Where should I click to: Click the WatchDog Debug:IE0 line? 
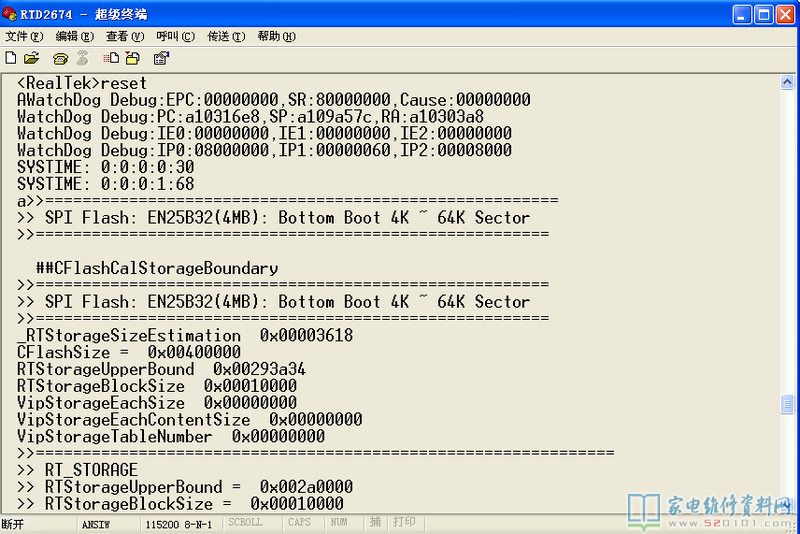pos(264,134)
